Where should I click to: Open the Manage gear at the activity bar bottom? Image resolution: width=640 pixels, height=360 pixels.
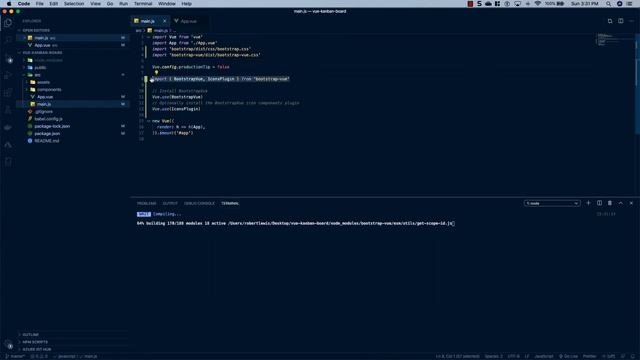8,344
